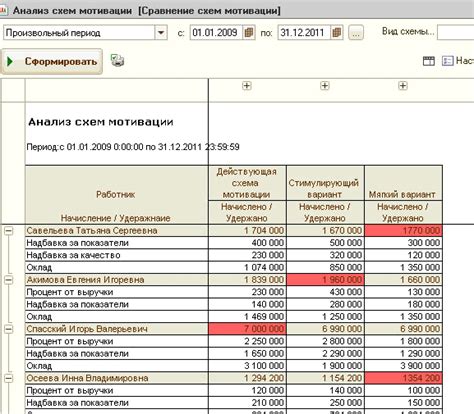The image size is (474, 414).
Task: Click the Работник column header
Action: (116, 195)
